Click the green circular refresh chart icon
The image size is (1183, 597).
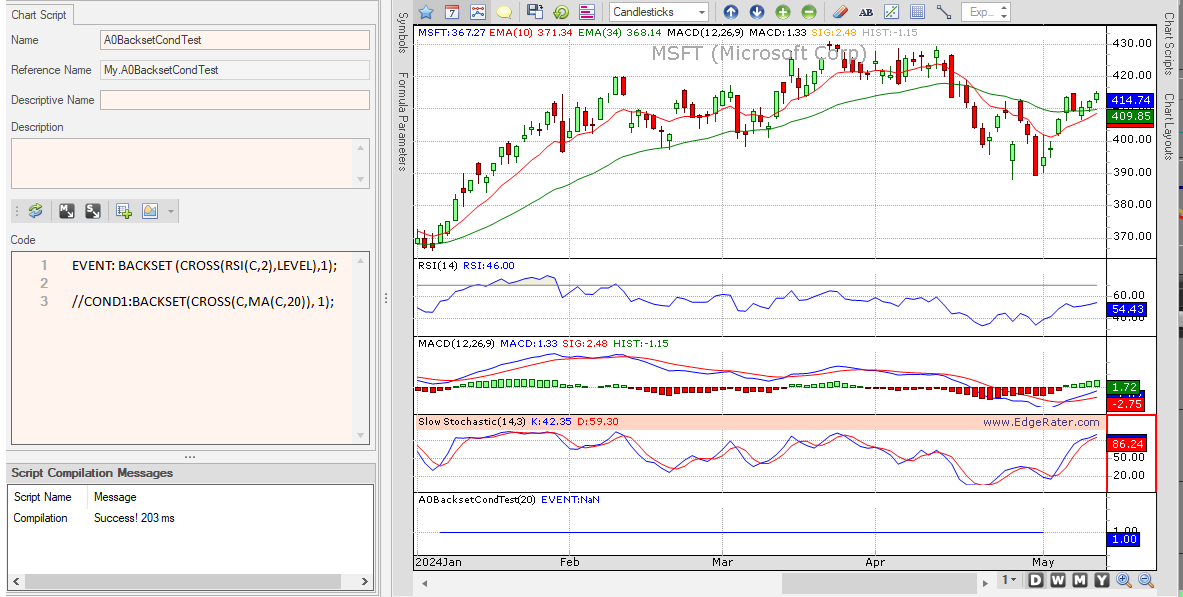tap(561, 12)
